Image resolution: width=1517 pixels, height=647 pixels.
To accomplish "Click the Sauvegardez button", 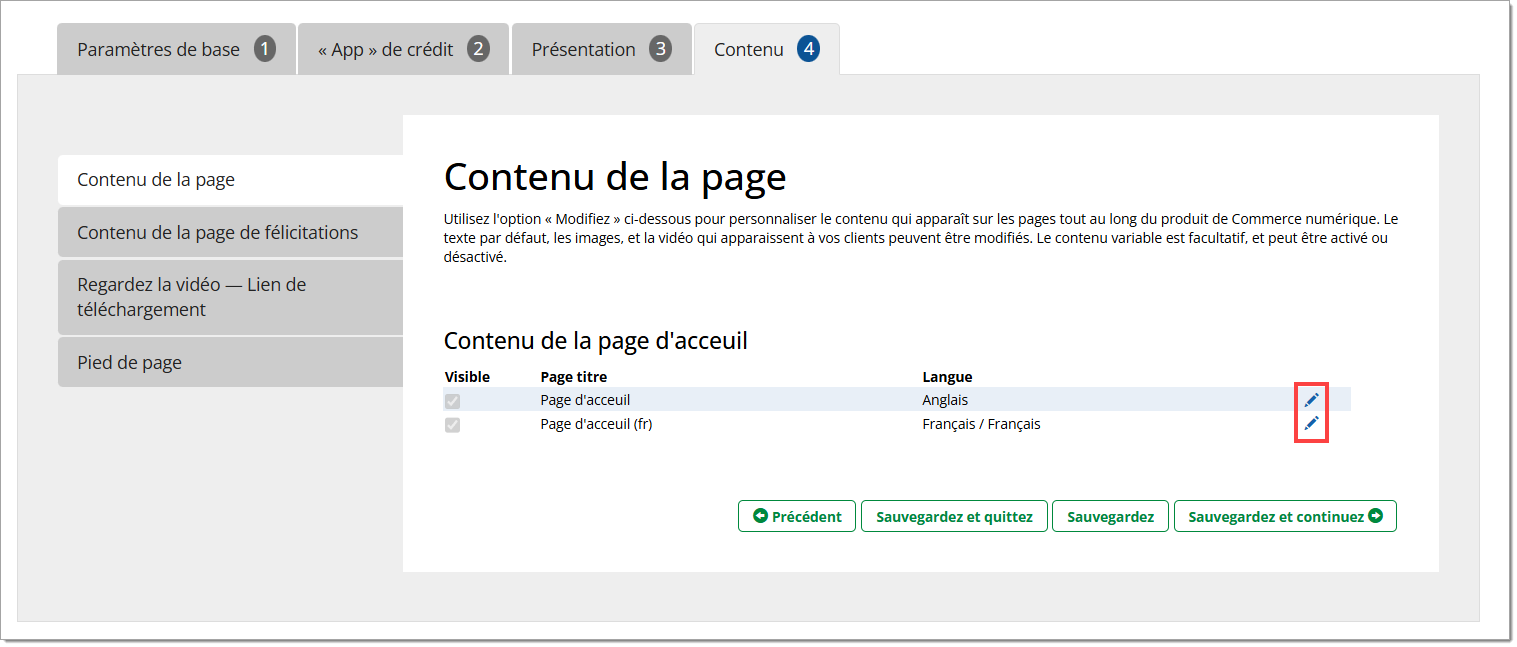I will point(1110,516).
